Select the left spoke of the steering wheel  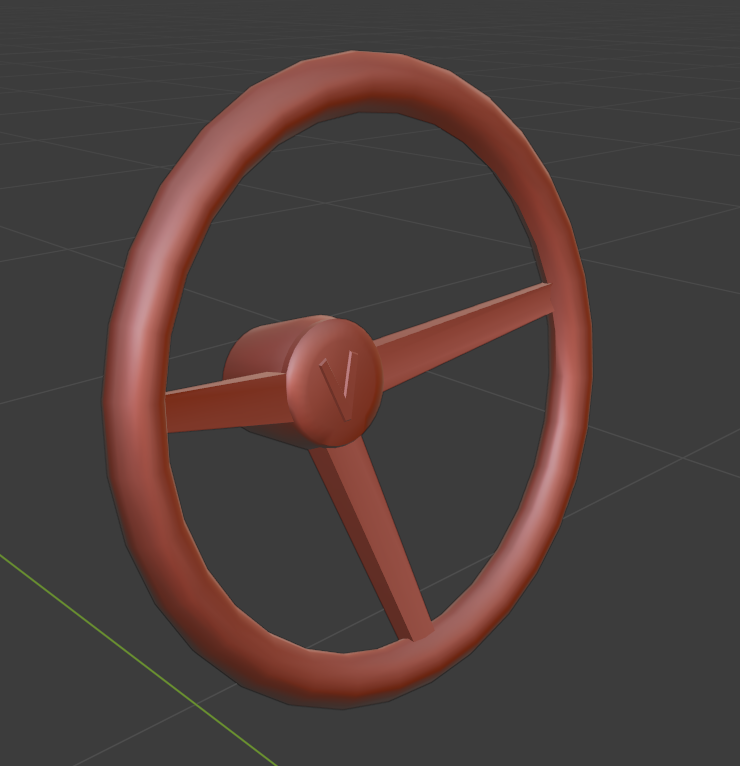tap(227, 401)
